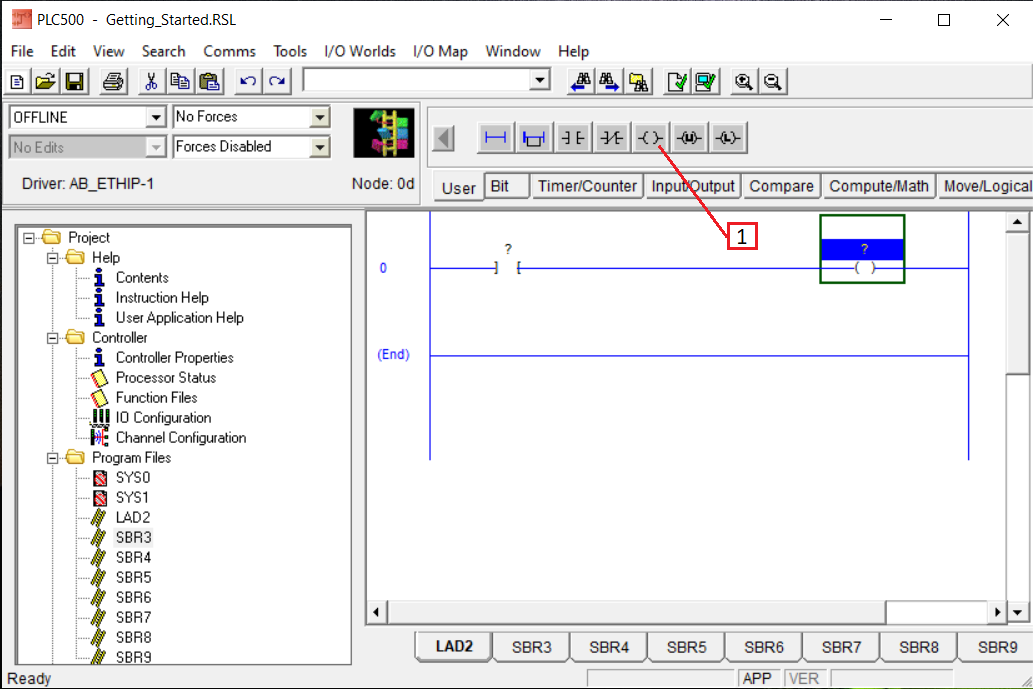Collapse the Program Files folder node
The height and width of the screenshot is (689, 1033).
[x=53, y=458]
